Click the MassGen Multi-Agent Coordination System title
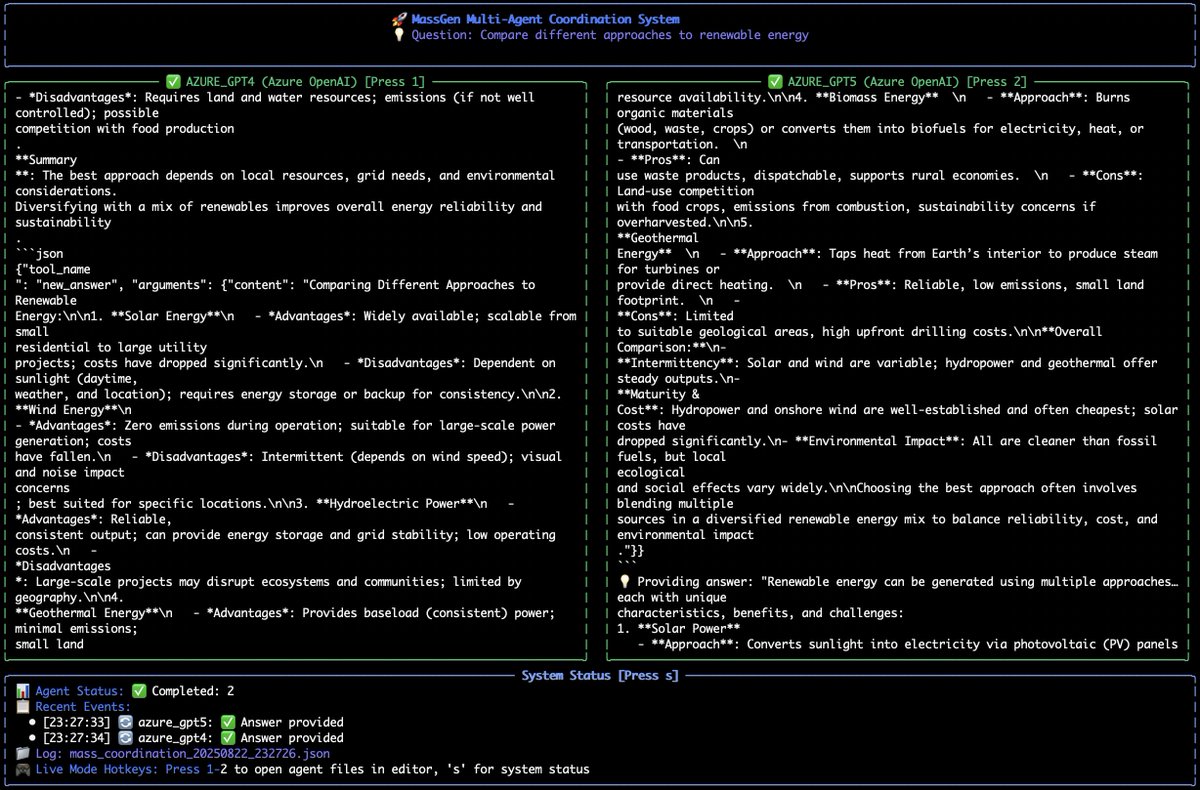Image resolution: width=1200 pixels, height=790 pixels. (545, 19)
